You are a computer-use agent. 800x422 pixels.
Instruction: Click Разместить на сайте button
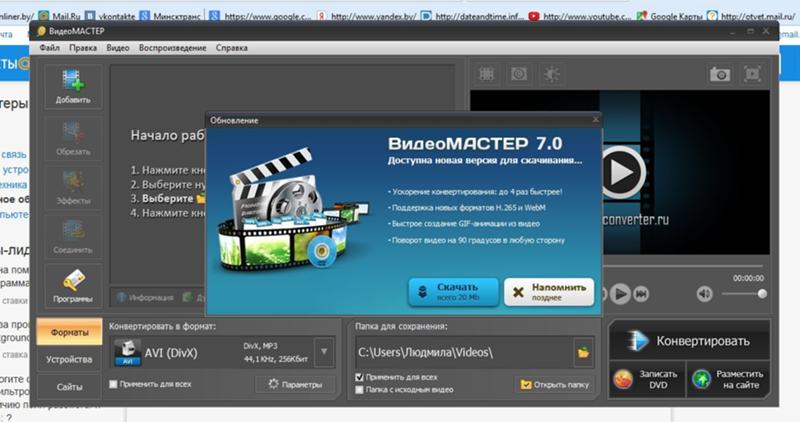[728, 379]
